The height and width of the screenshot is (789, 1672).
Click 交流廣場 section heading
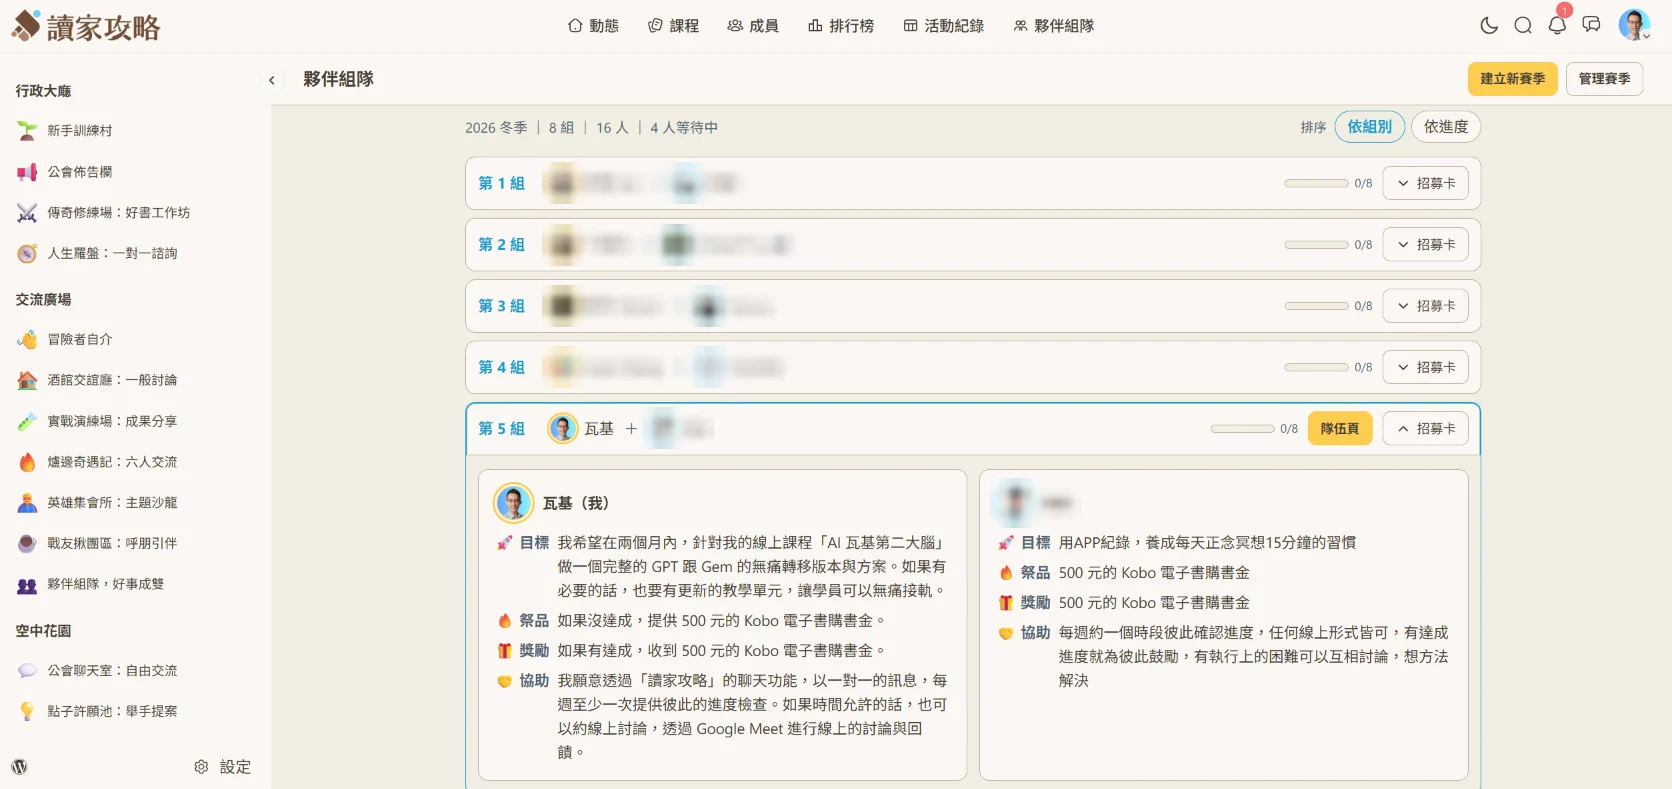43,300
